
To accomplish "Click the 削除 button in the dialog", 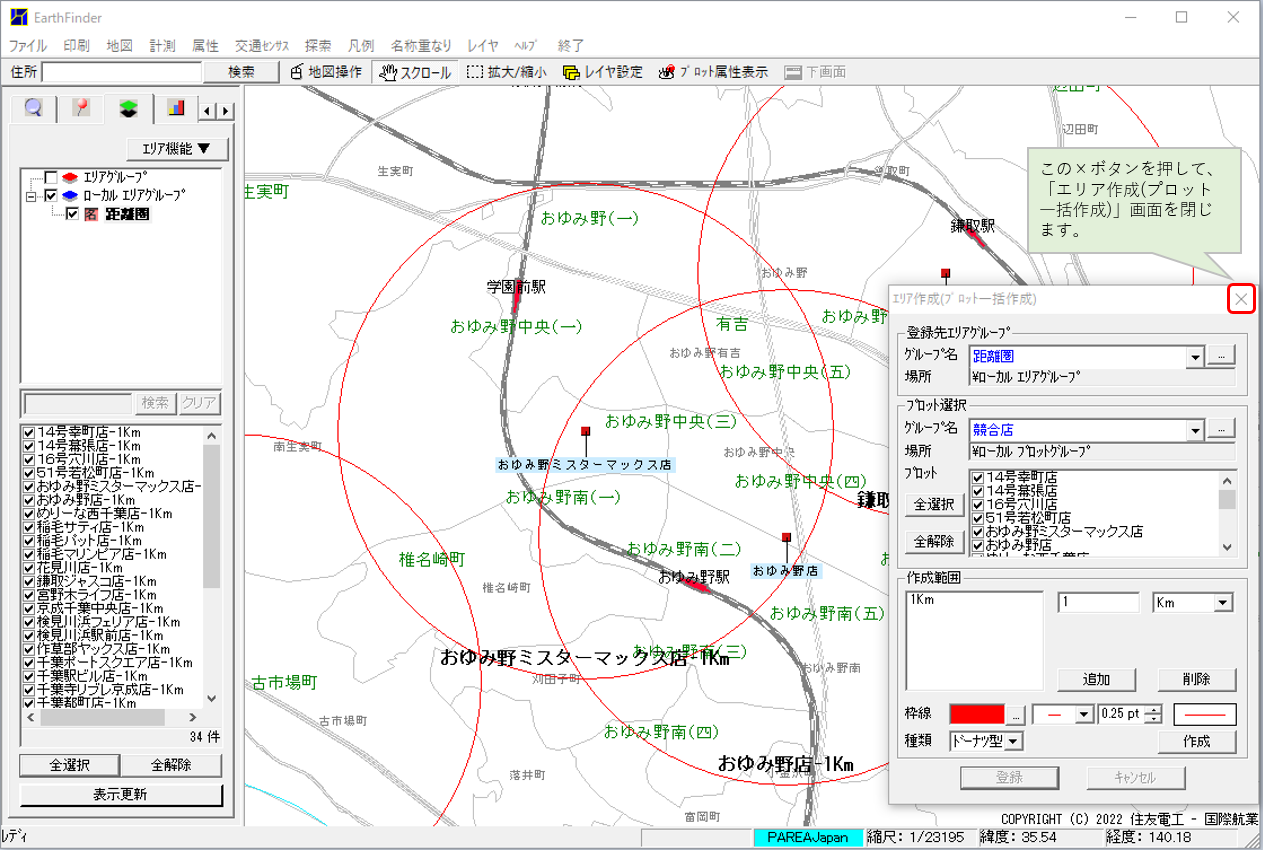I will [1197, 679].
